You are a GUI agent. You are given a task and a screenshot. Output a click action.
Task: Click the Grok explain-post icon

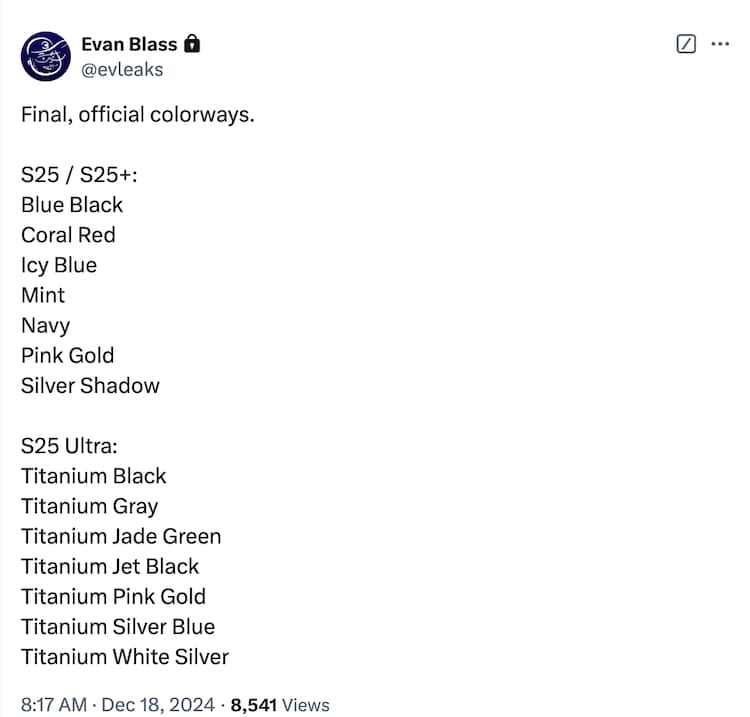pos(686,44)
